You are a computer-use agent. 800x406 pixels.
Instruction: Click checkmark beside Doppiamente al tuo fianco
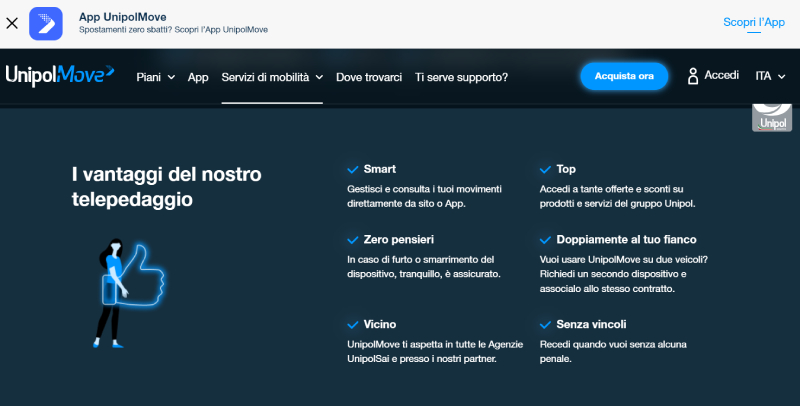tap(545, 240)
